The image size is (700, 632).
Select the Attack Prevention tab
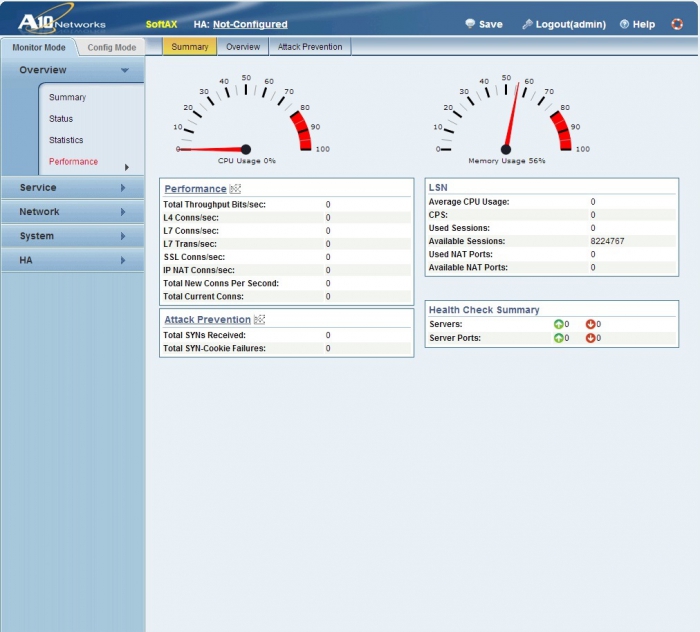click(310, 47)
